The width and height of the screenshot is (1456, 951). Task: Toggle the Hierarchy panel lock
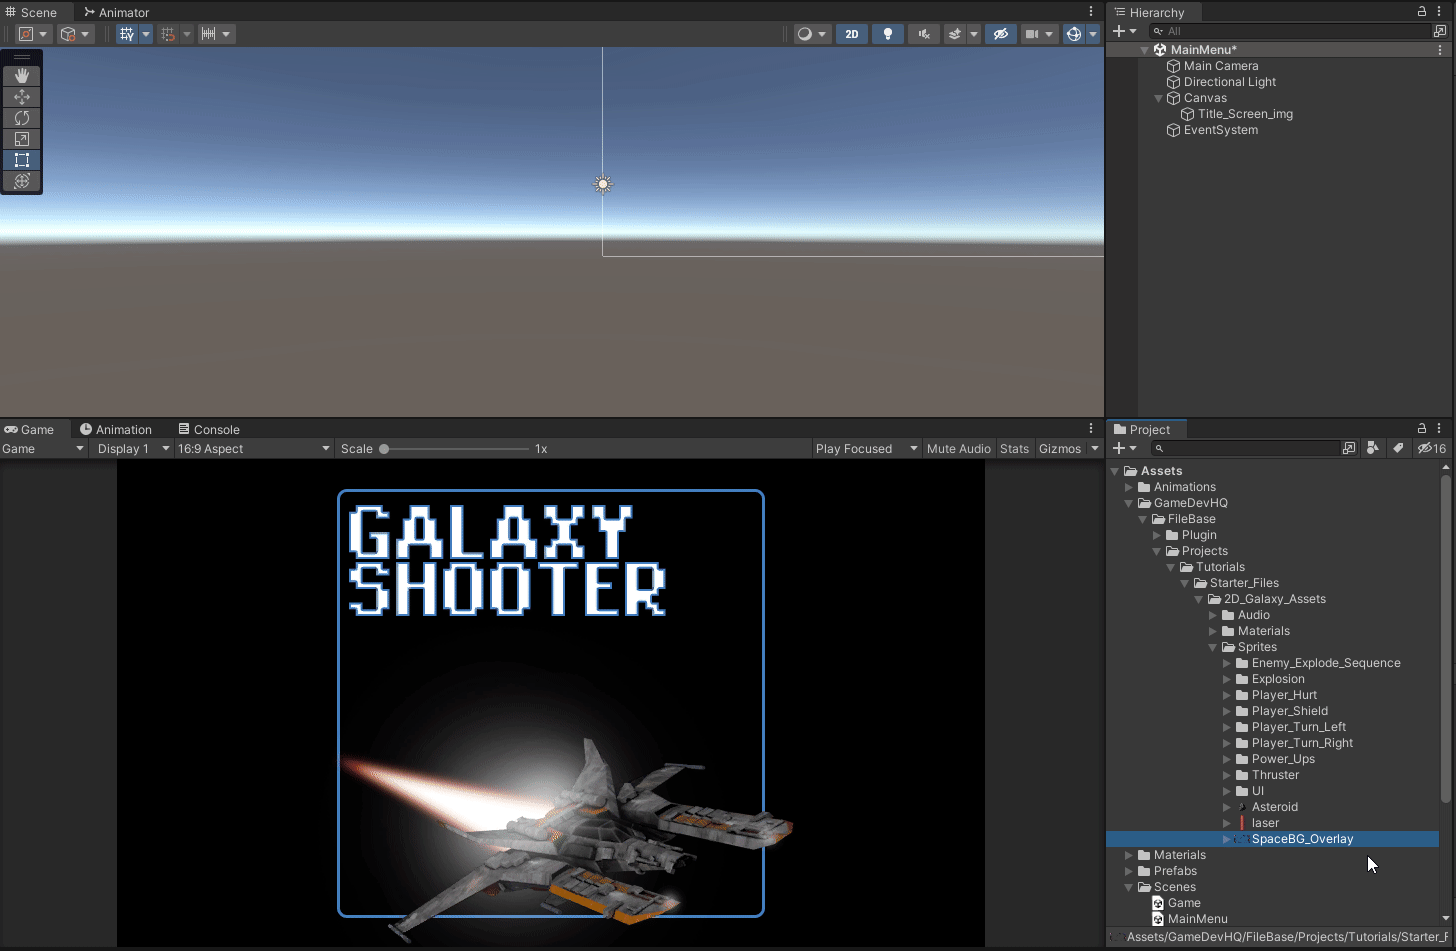(x=1422, y=12)
